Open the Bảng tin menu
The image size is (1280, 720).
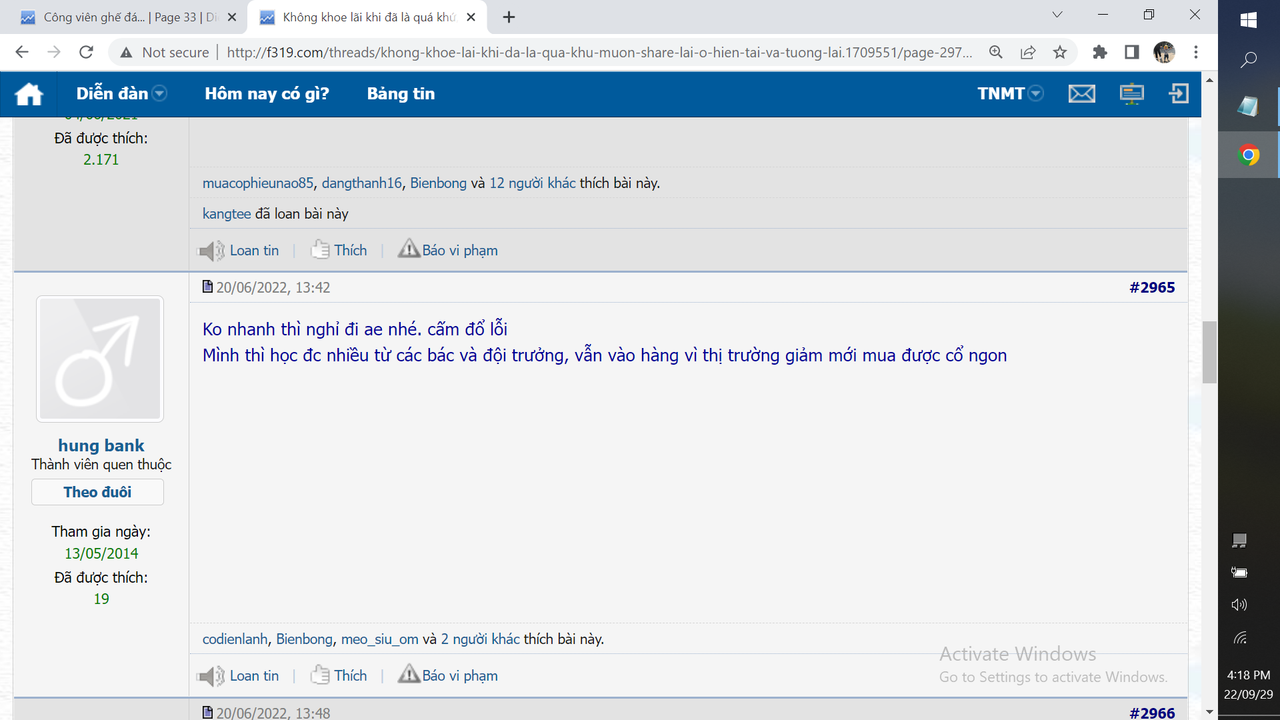point(401,94)
